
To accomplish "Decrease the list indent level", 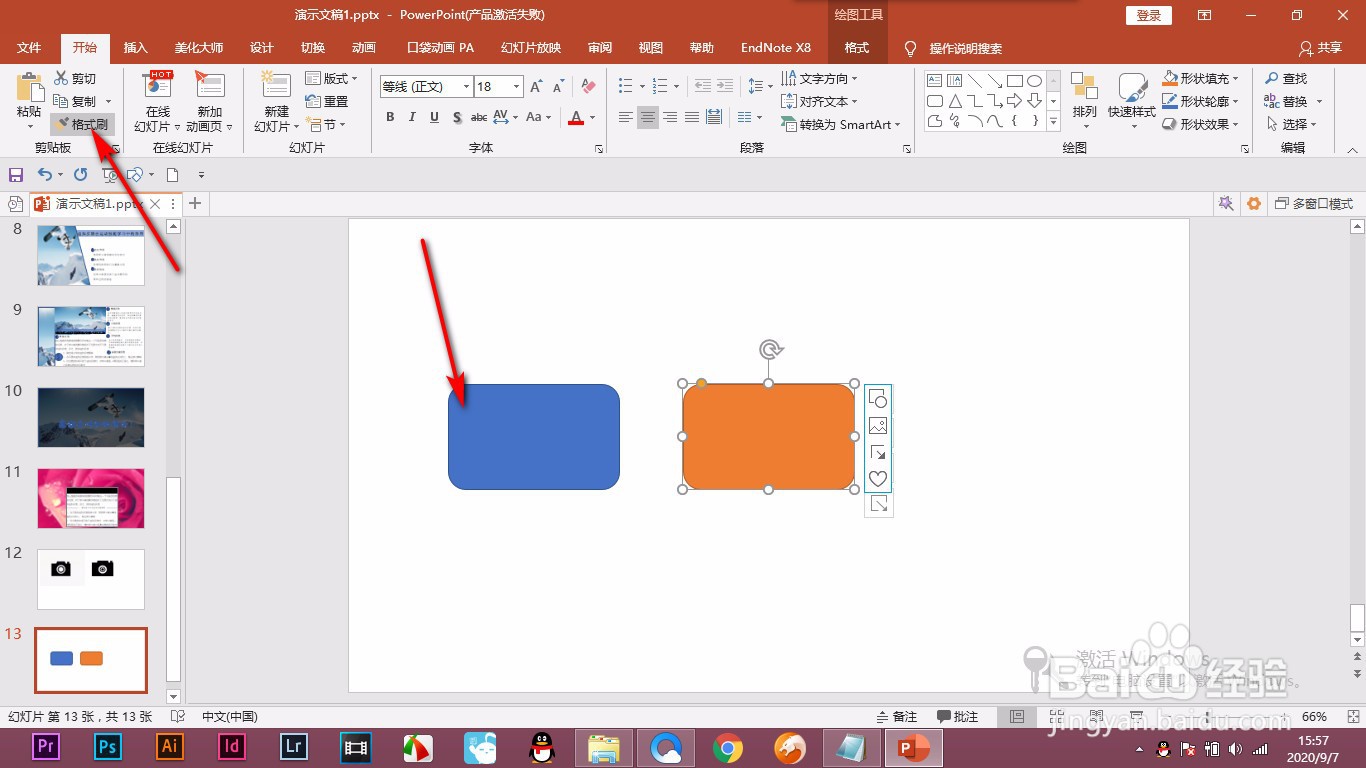I will click(702, 86).
